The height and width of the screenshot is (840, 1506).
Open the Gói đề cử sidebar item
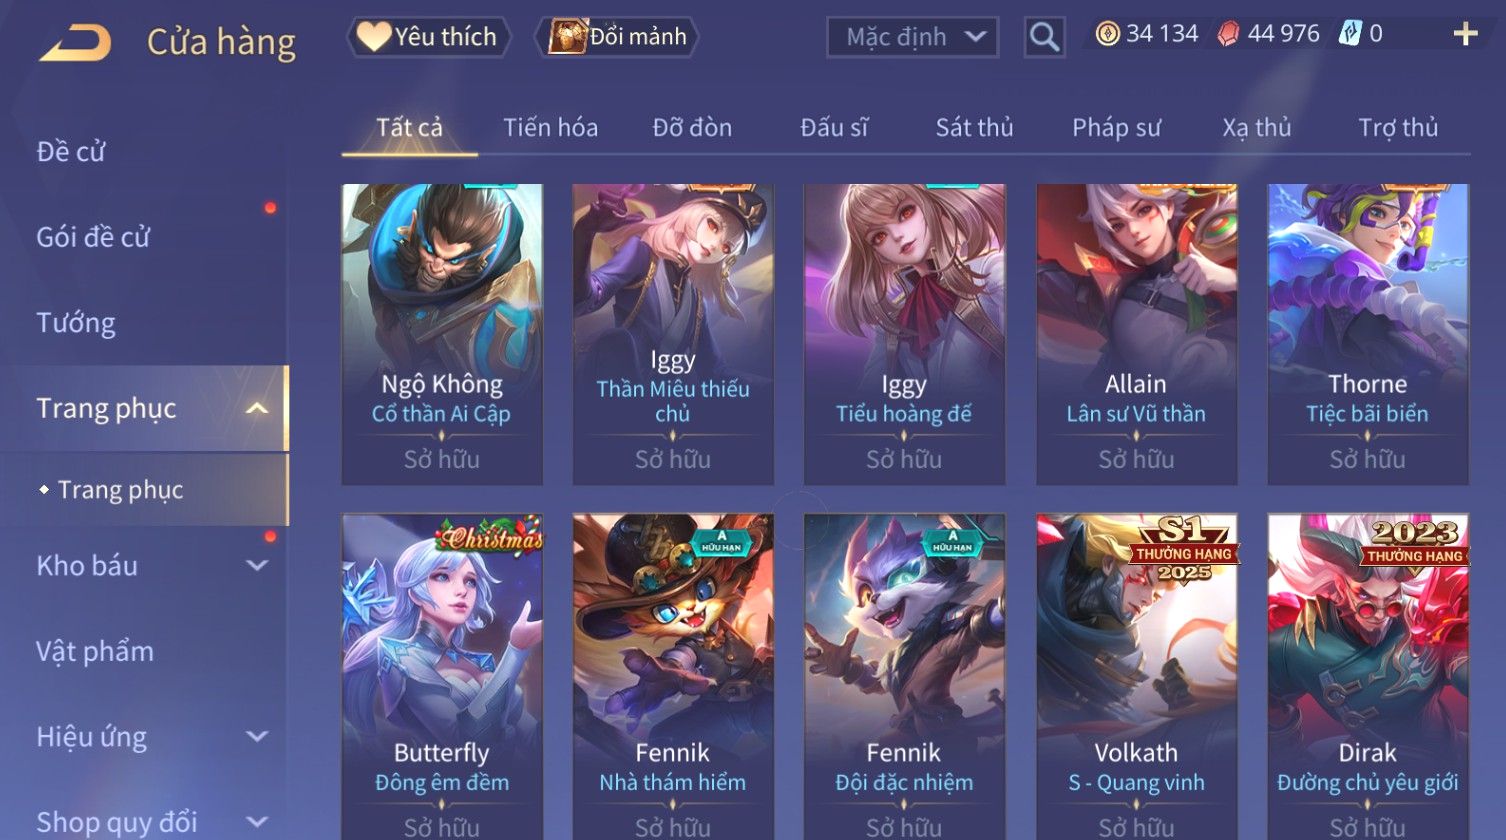click(93, 237)
